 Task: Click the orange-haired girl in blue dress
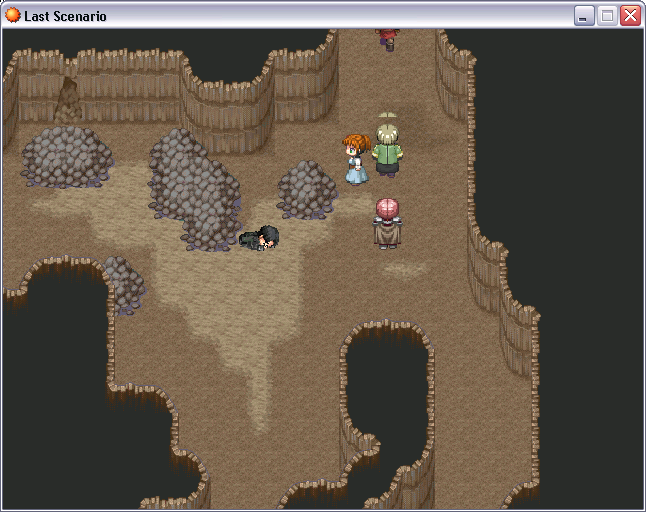point(356,159)
